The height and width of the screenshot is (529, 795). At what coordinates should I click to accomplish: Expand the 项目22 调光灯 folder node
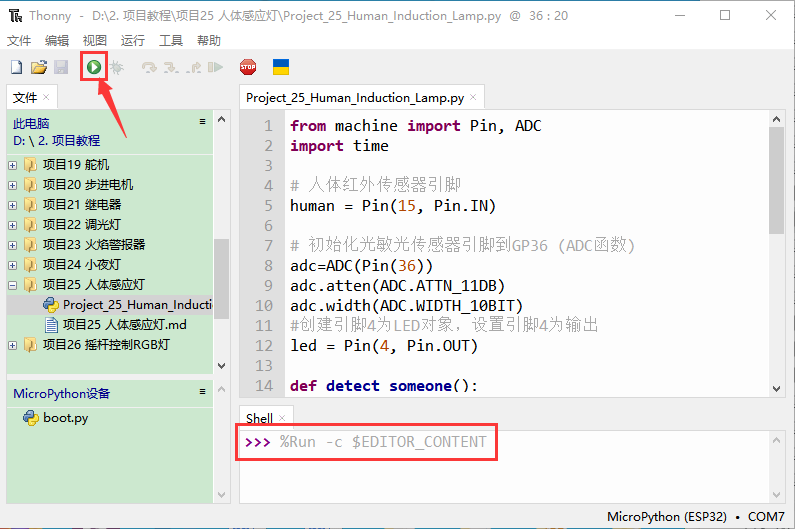coord(13,225)
